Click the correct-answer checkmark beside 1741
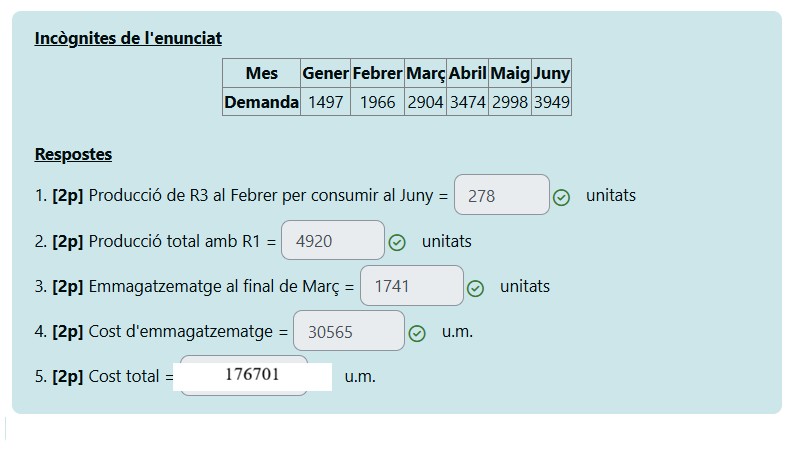Viewport: 790px width, 451px height. 476,288
